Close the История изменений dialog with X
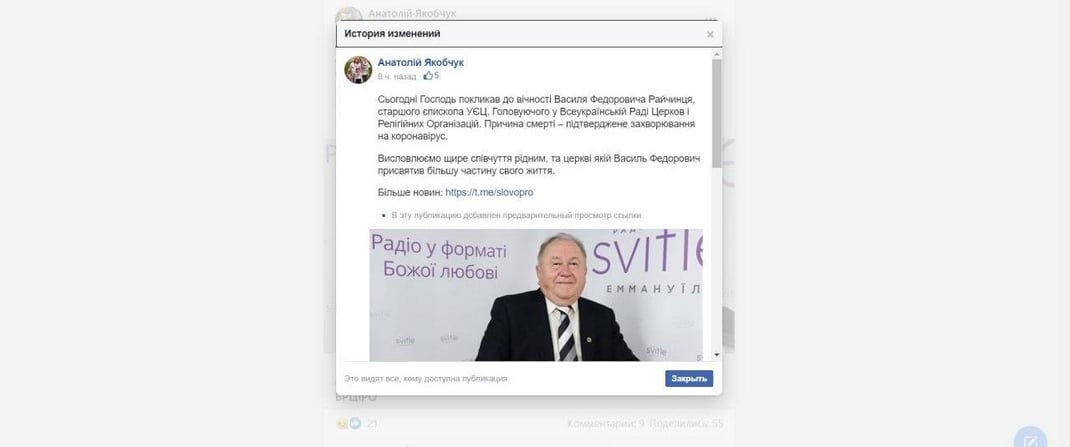The height and width of the screenshot is (447, 1070). [710, 34]
